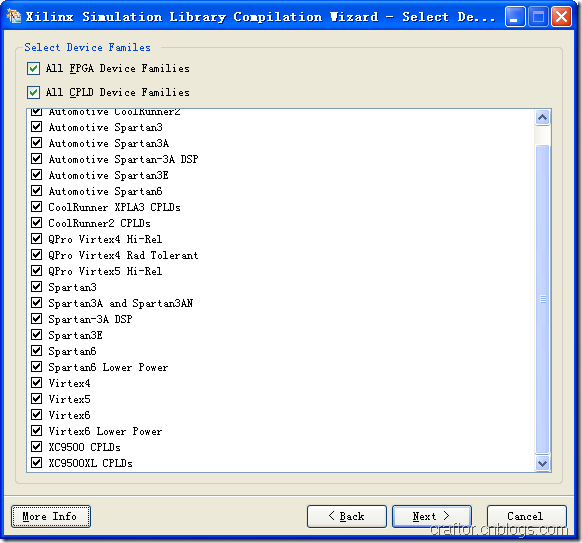Click the Xilinx wizard title bar icon
Viewport: 582px width, 543px height.
click(13, 16)
